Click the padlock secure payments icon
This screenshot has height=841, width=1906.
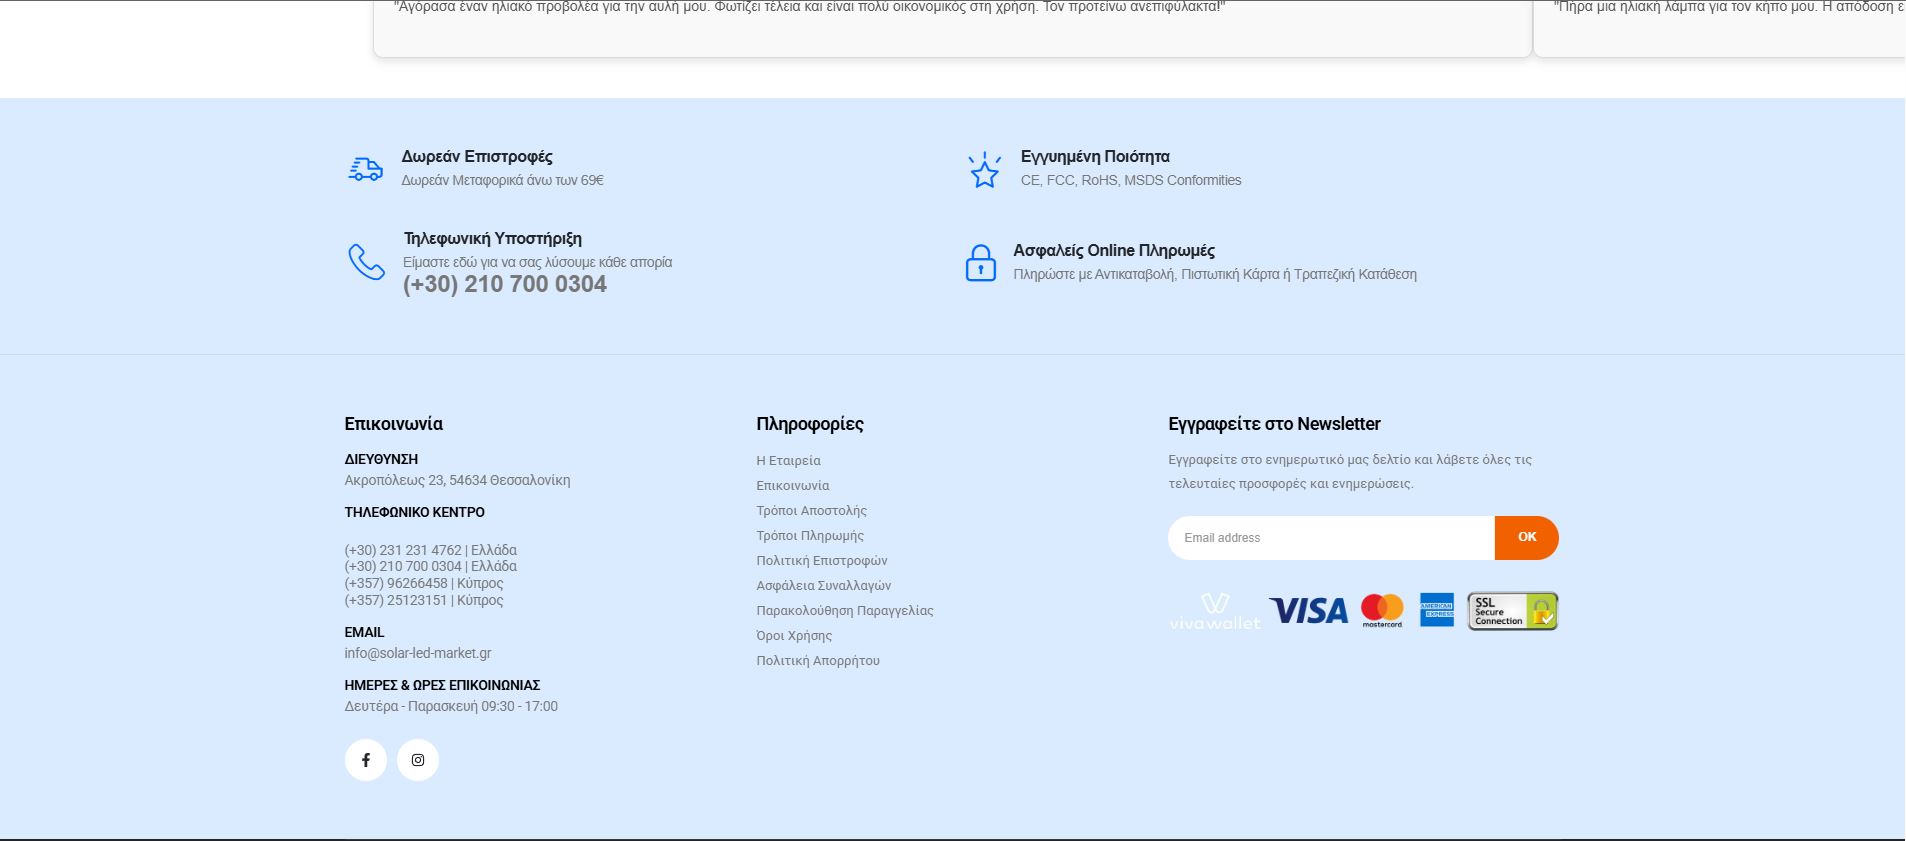[980, 263]
